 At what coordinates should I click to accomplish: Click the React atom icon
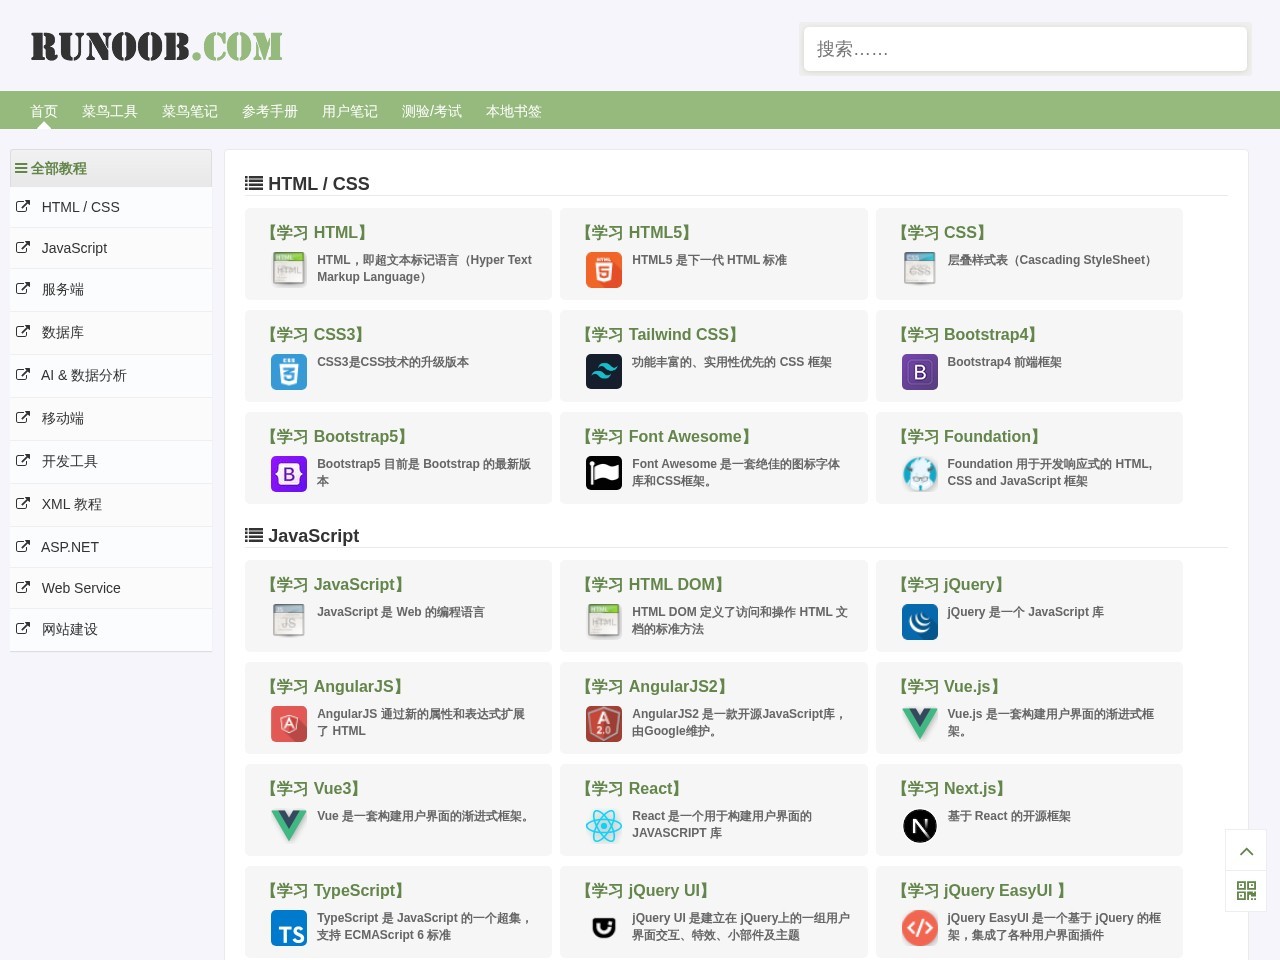coord(603,826)
